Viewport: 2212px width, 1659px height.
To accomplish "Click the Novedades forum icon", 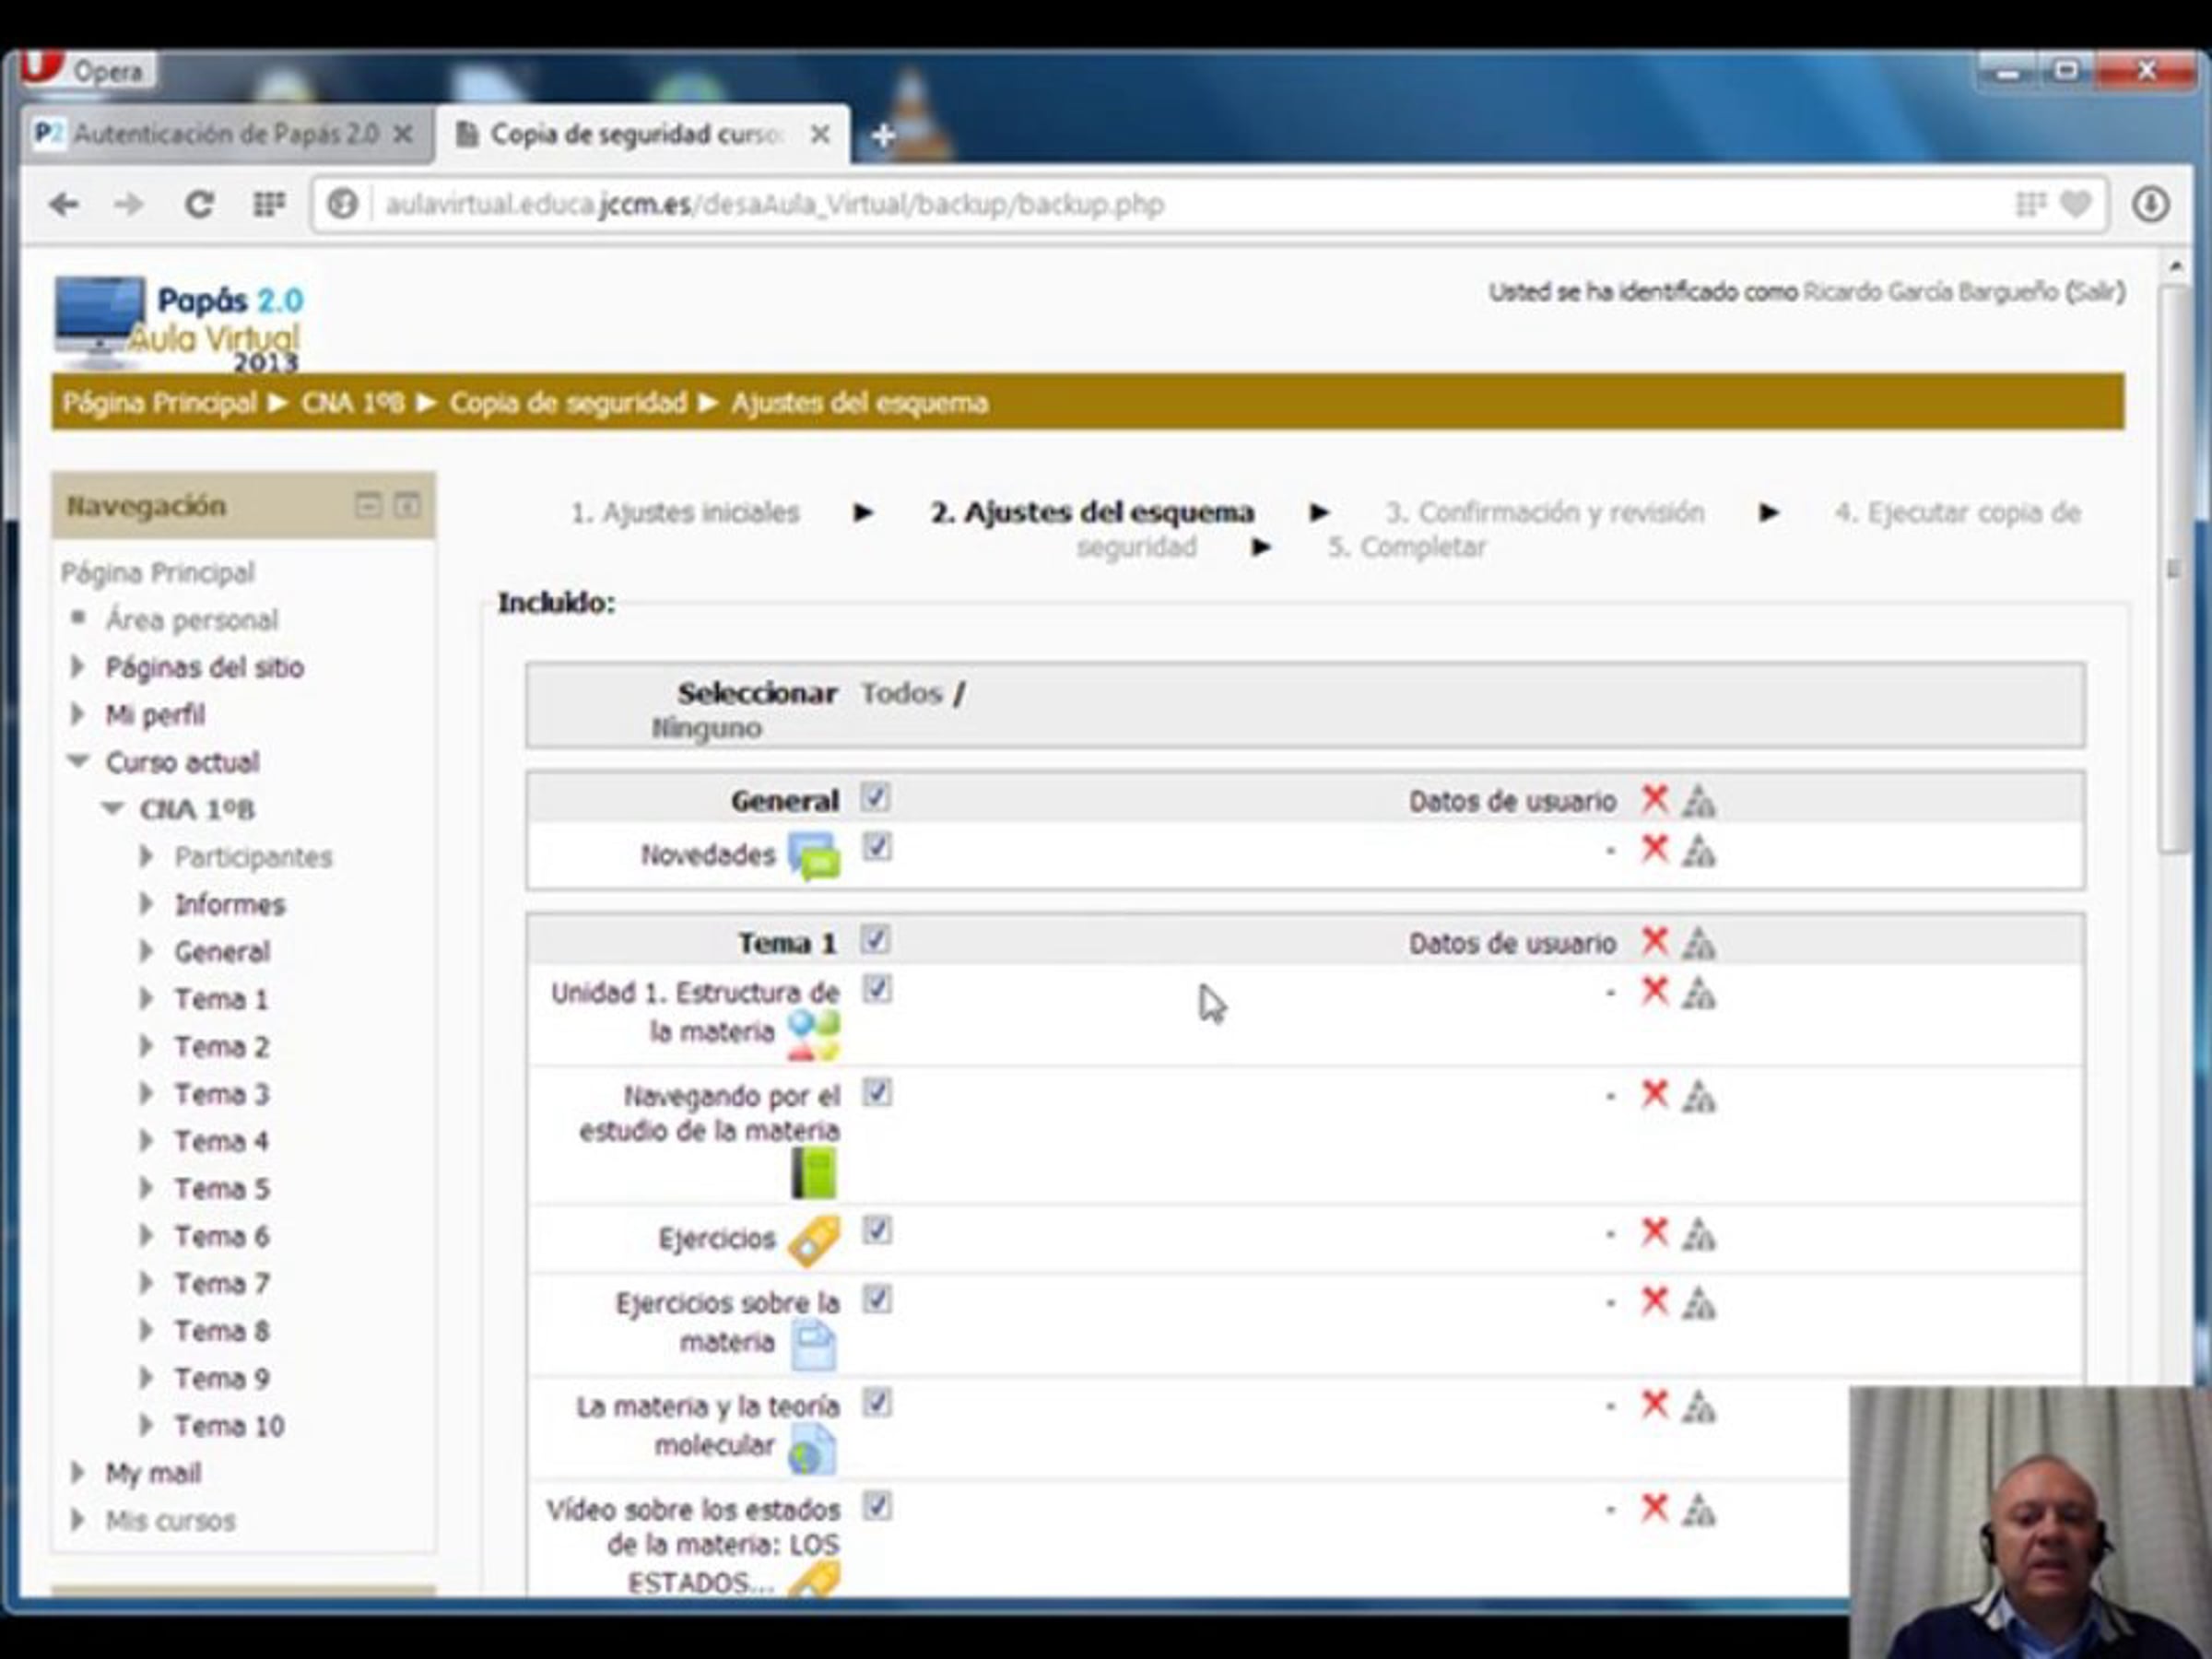I will tap(814, 856).
